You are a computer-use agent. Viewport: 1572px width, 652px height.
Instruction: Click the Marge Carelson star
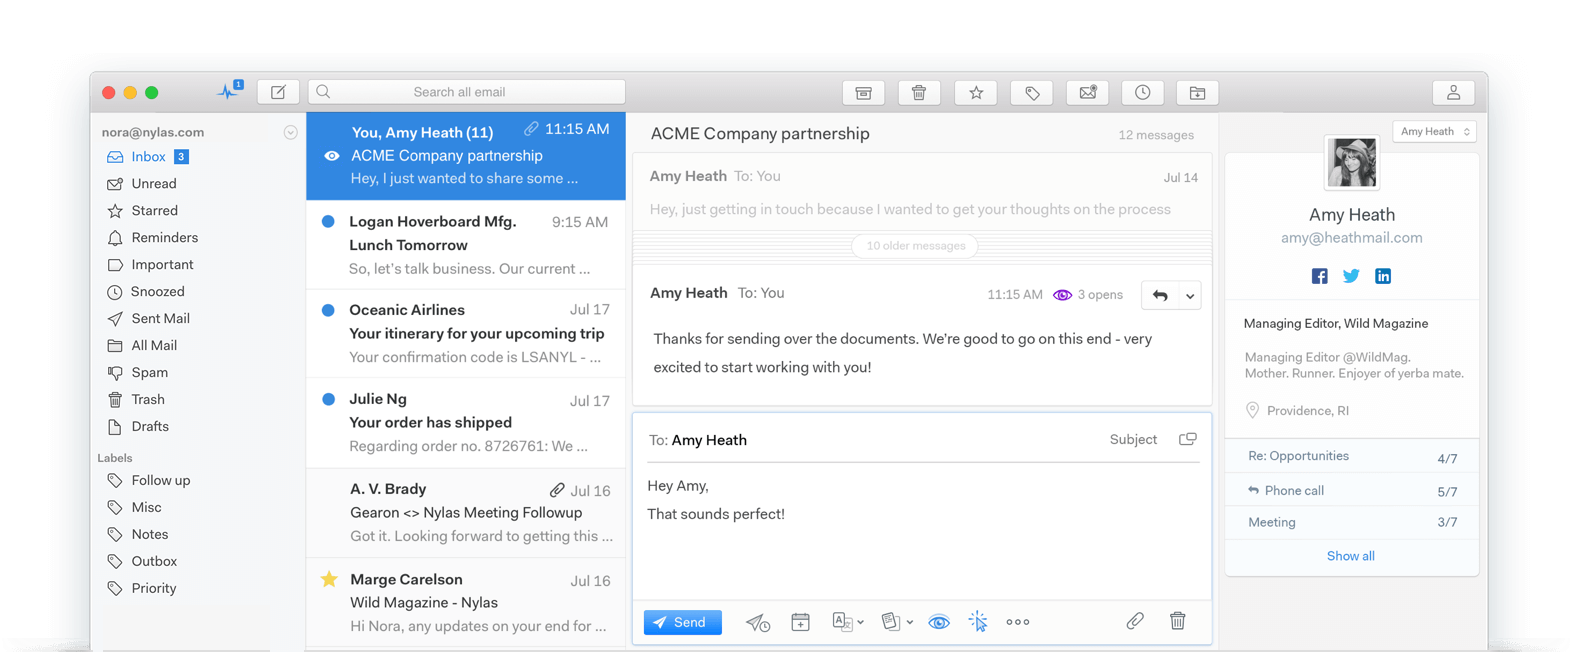[329, 579]
